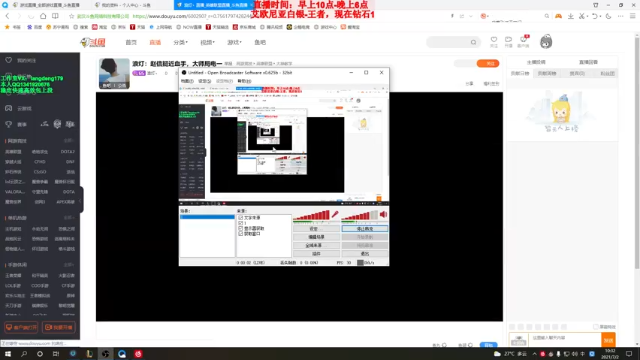Switch to the 个人中心 browser tab
Screen dimensions: 640x360
click(x=127, y=5)
